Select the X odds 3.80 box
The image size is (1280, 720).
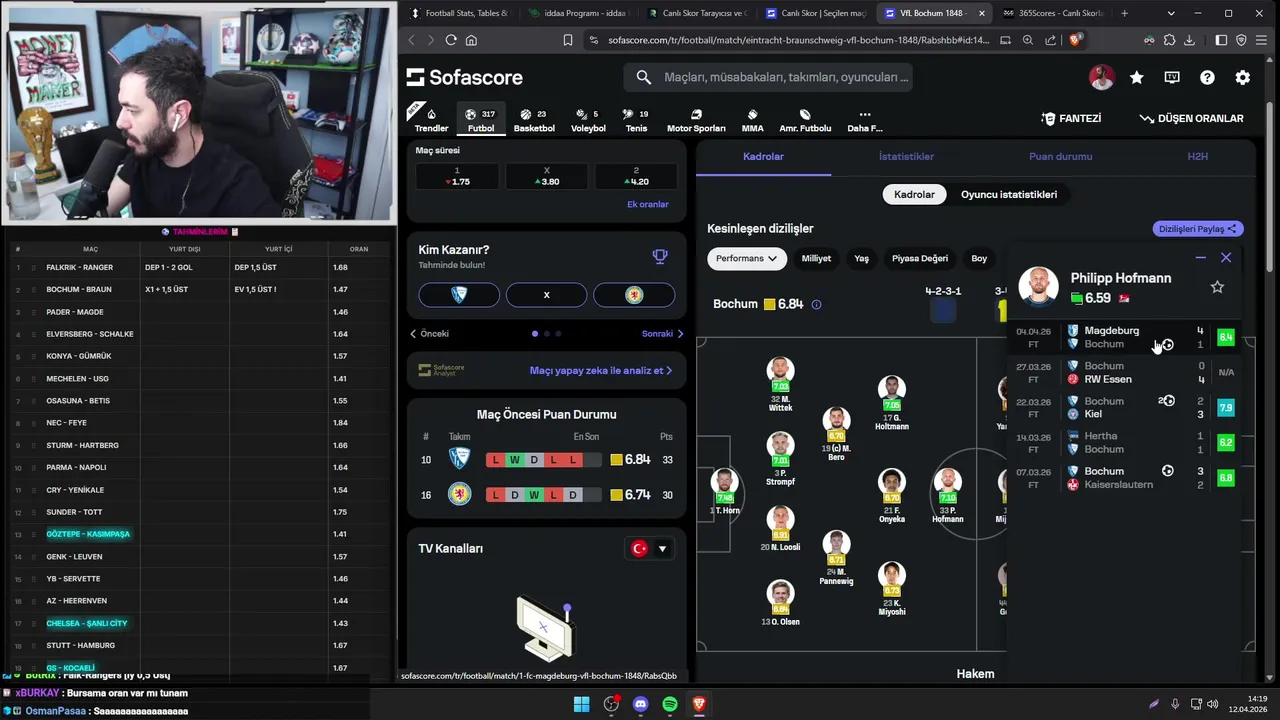[x=546, y=177]
